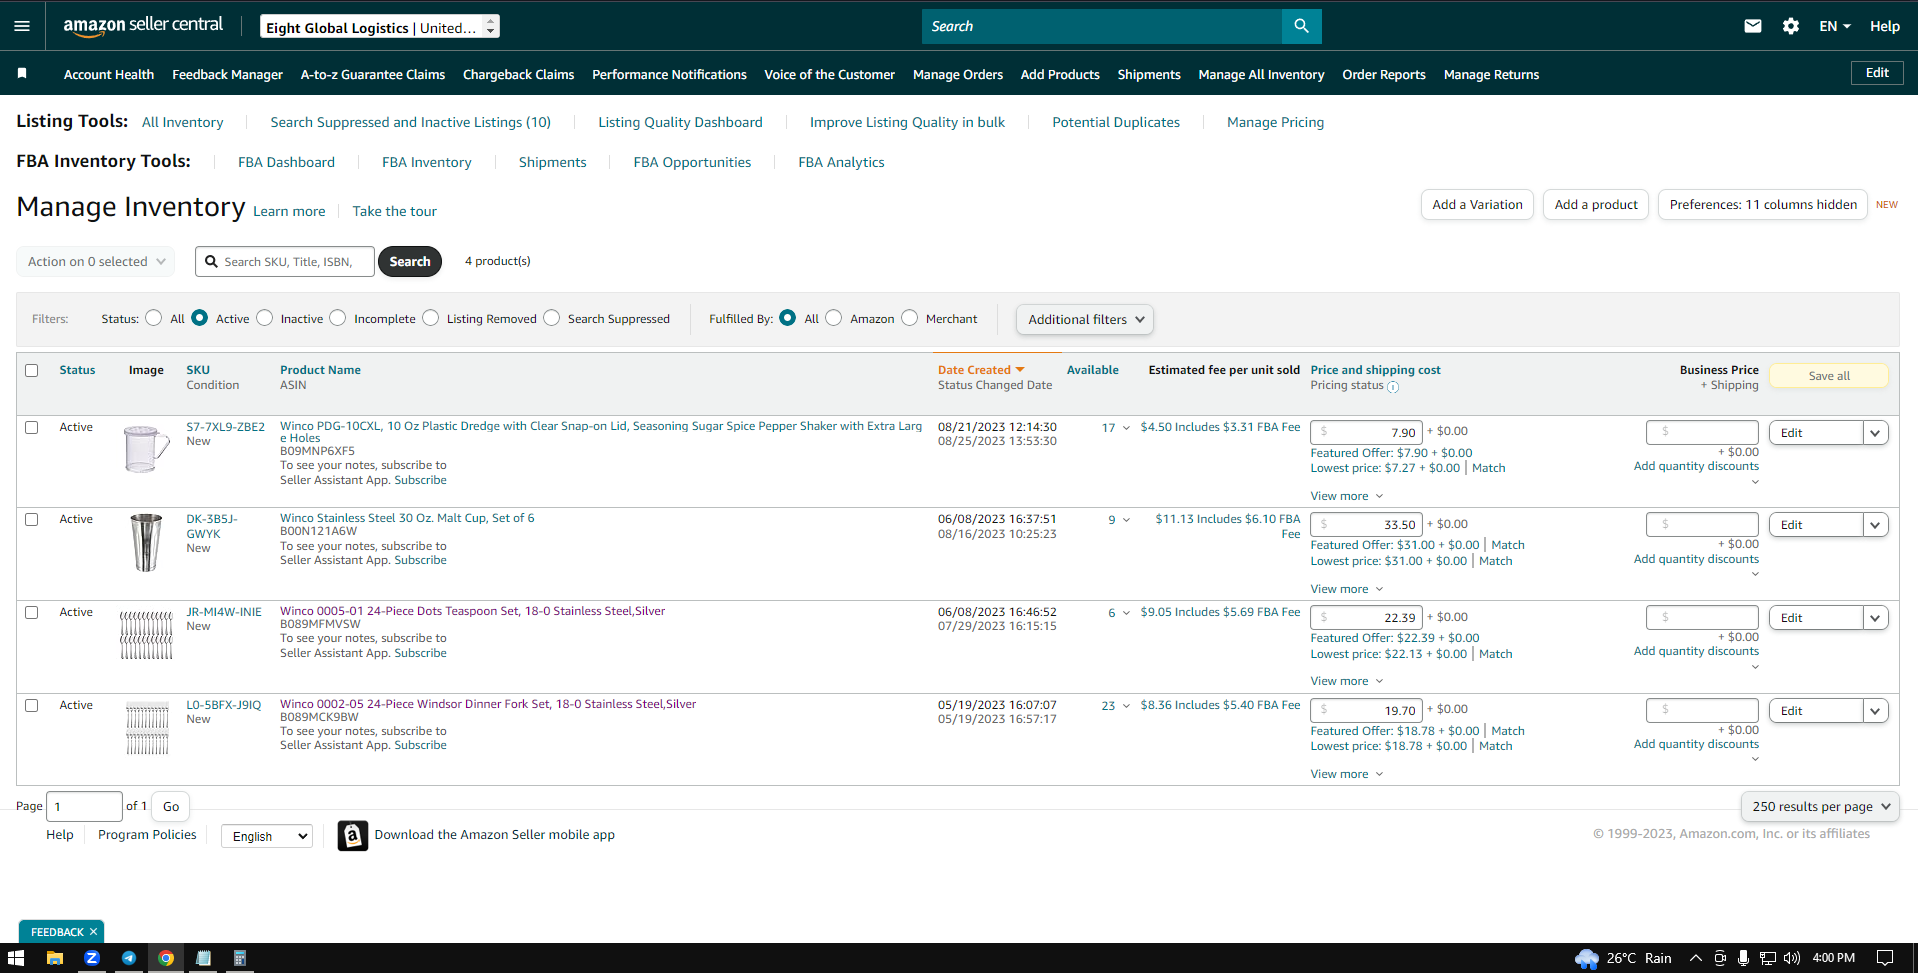Click the Search SKU, Title, ISBN field

(285, 261)
